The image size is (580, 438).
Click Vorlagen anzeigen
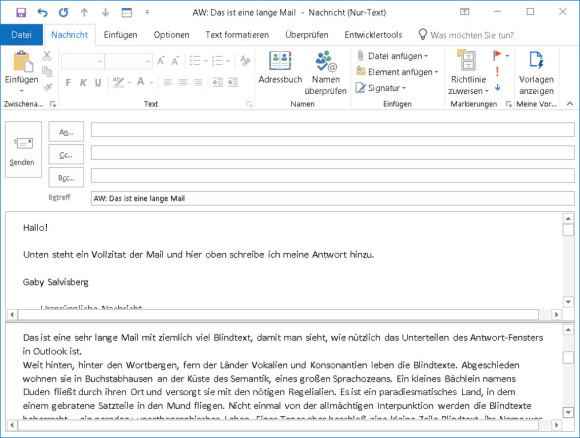tap(536, 73)
